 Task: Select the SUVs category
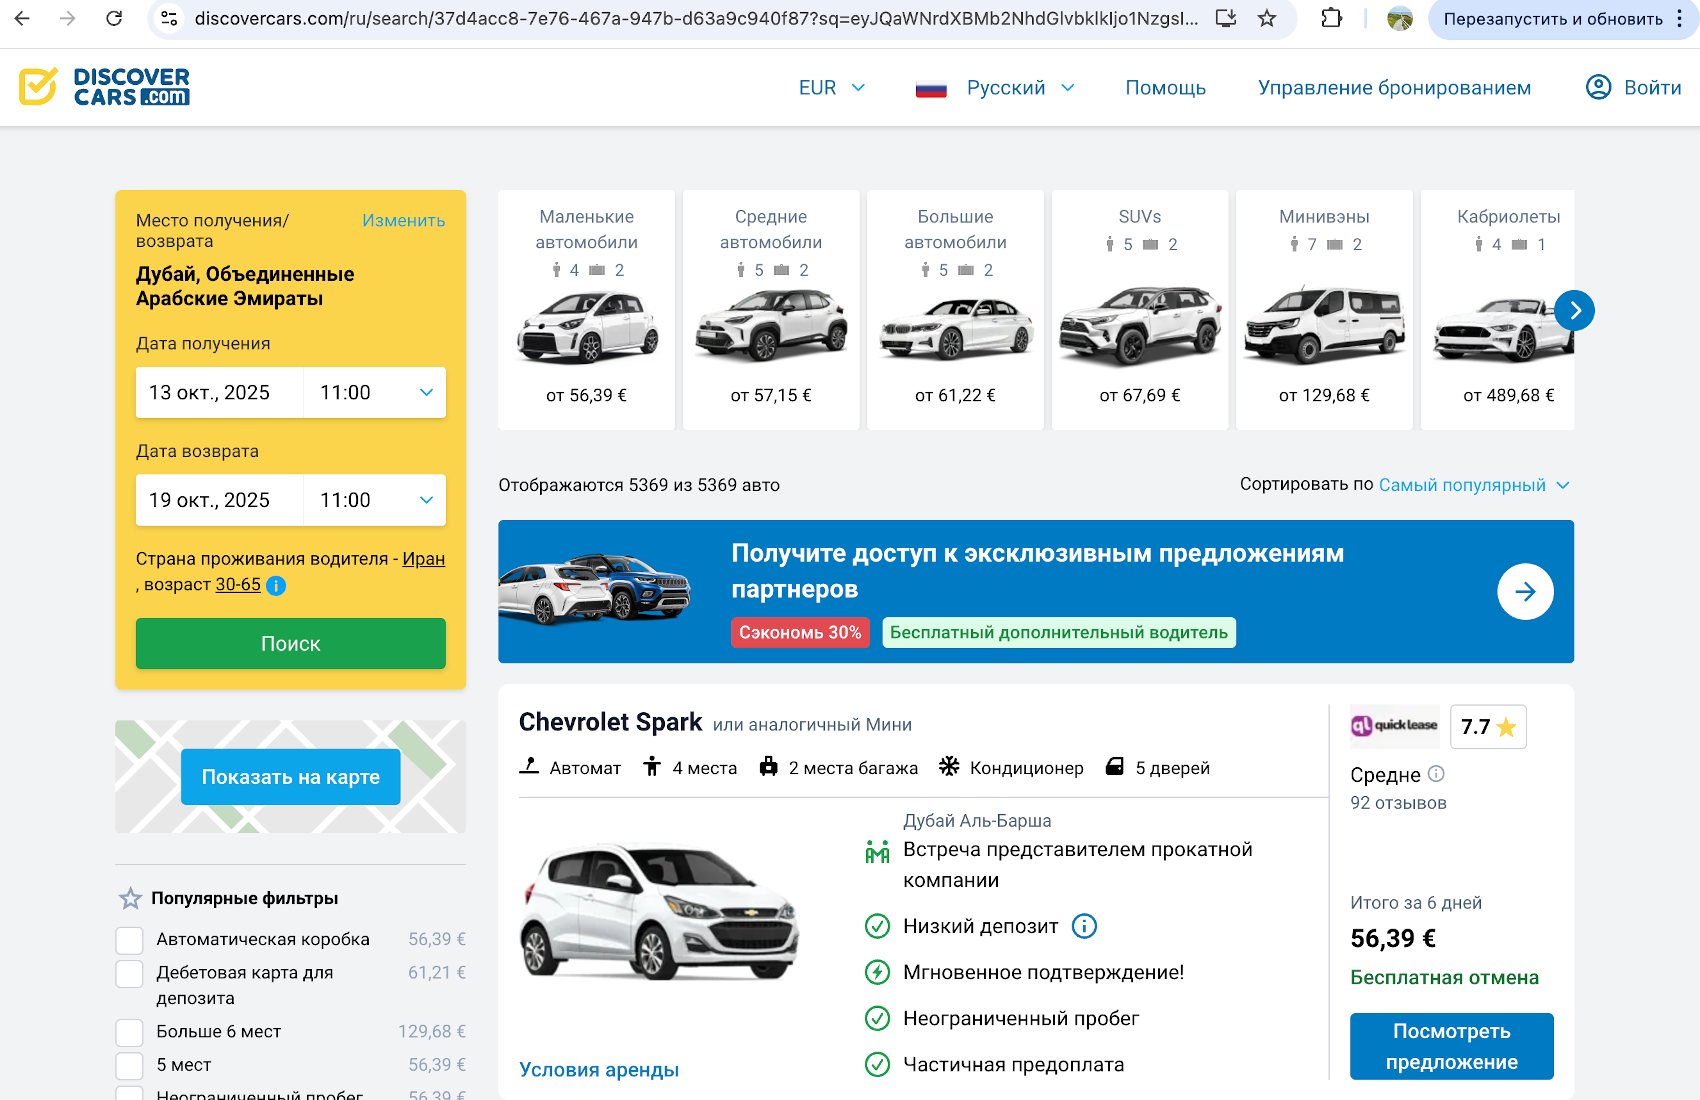coord(1140,310)
